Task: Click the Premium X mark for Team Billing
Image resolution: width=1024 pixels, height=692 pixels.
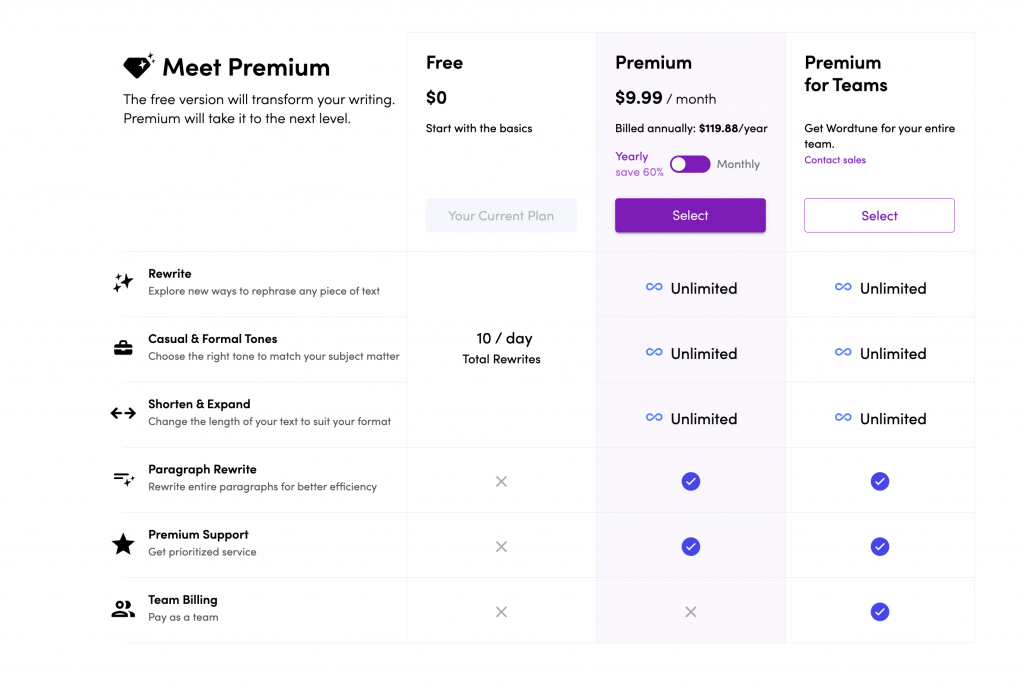Action: (690, 612)
